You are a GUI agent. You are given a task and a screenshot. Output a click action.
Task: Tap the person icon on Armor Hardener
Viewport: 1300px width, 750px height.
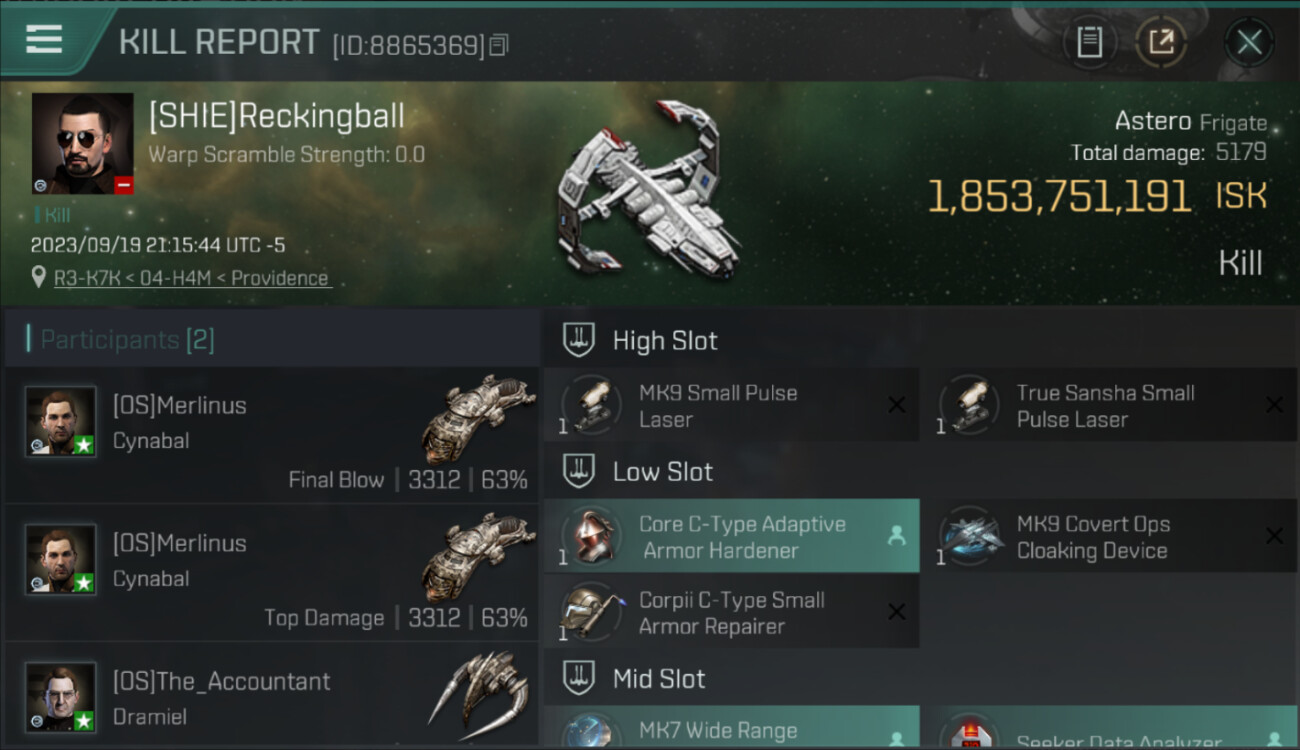pyautogui.click(x=896, y=536)
